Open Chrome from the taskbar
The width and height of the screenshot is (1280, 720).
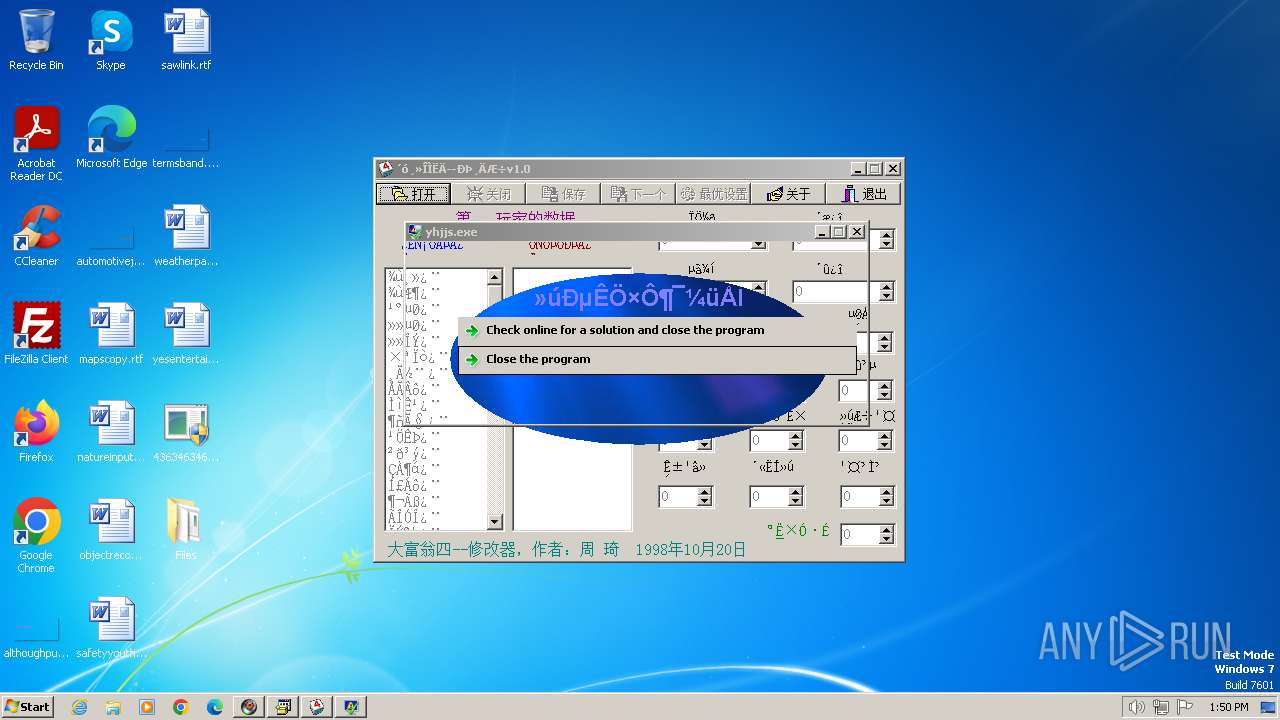tap(181, 707)
